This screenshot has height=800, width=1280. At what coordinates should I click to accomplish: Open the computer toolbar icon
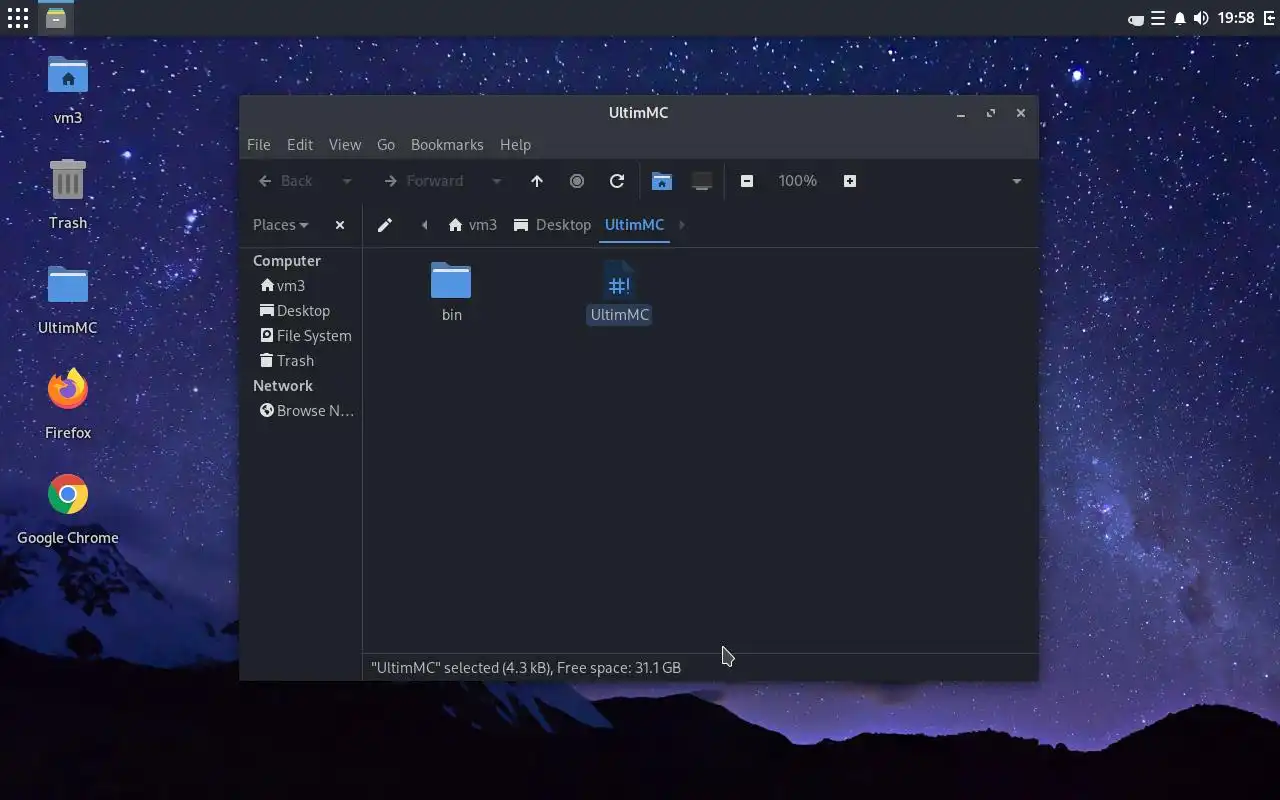tap(702, 181)
